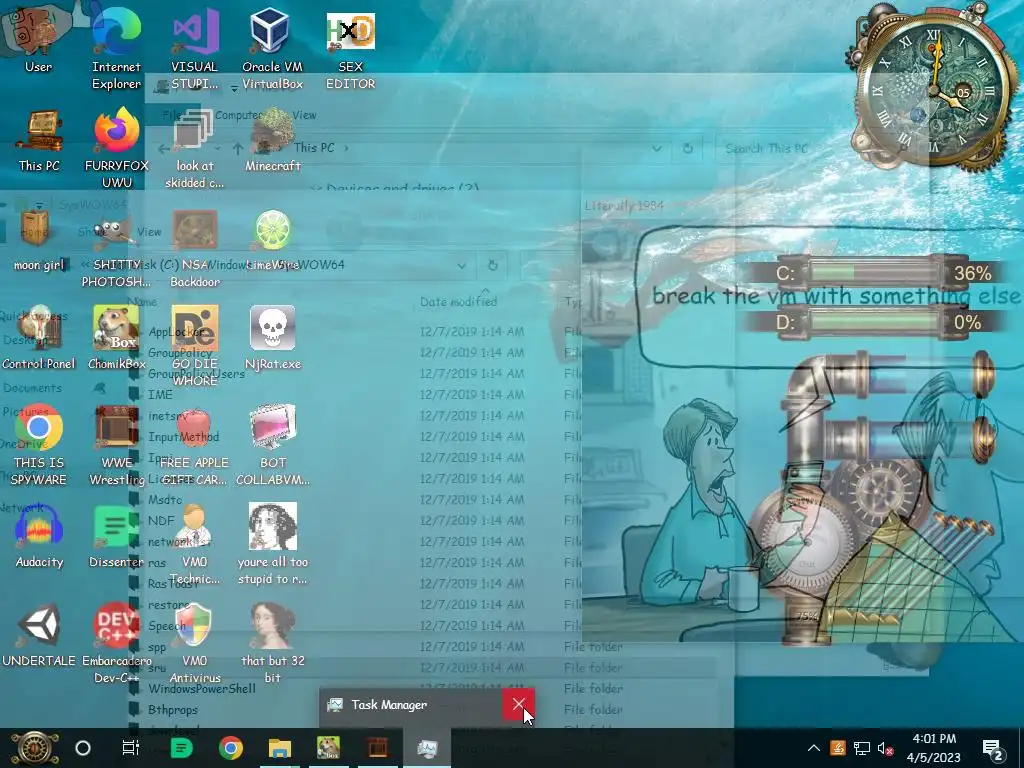Switch to ChomikBox on the taskbar
The width and height of the screenshot is (1024, 768).
(328, 748)
